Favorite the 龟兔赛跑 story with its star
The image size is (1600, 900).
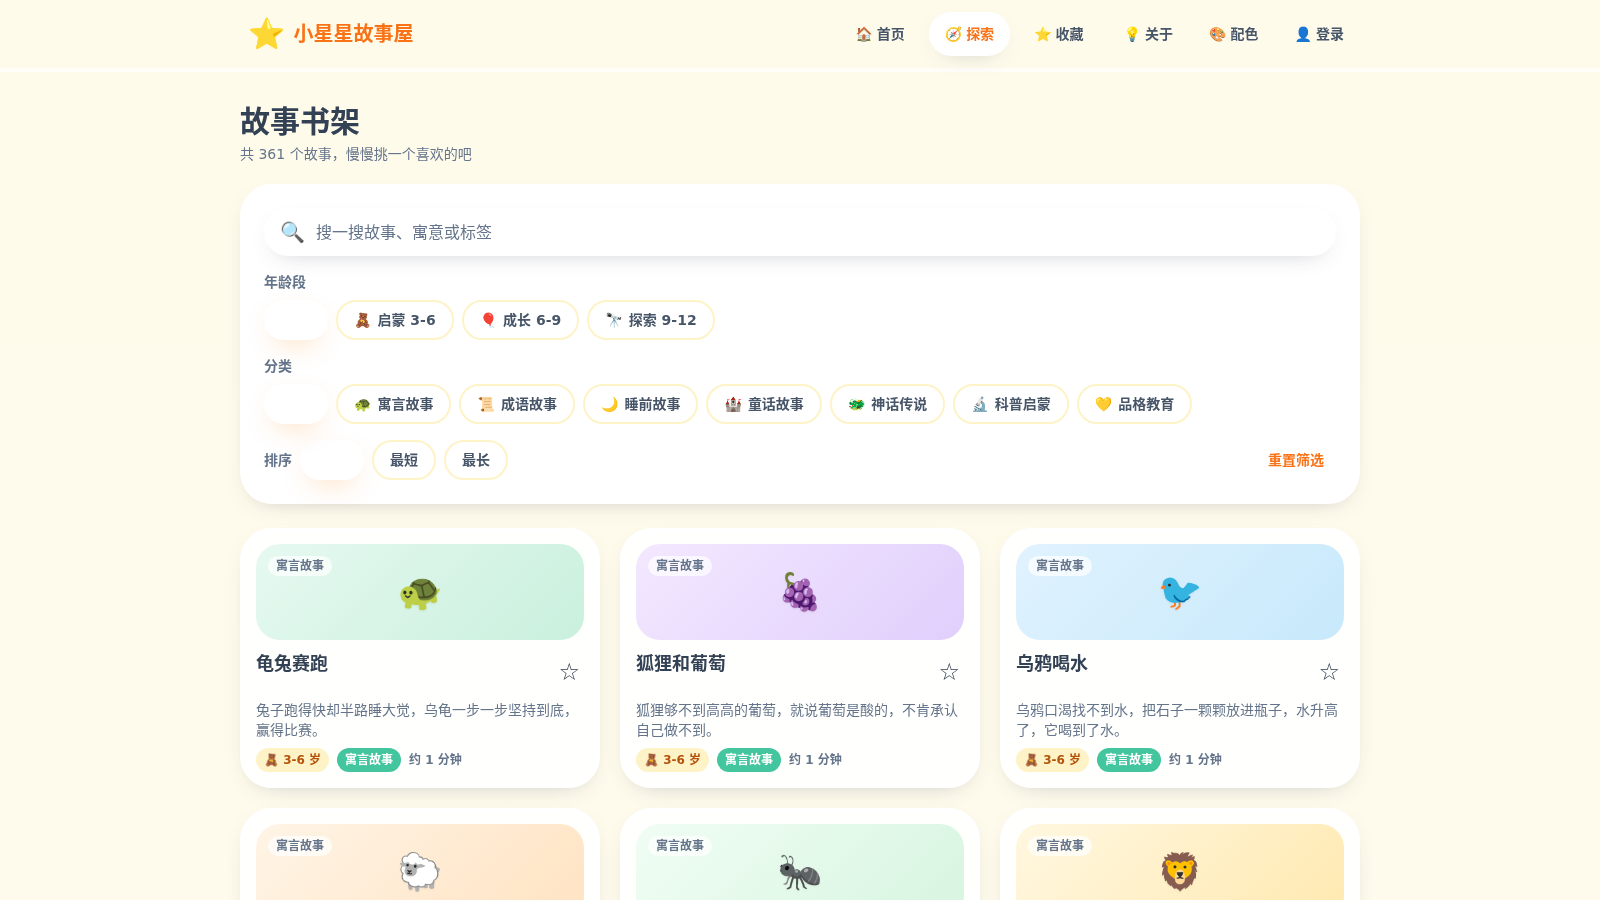tap(569, 672)
